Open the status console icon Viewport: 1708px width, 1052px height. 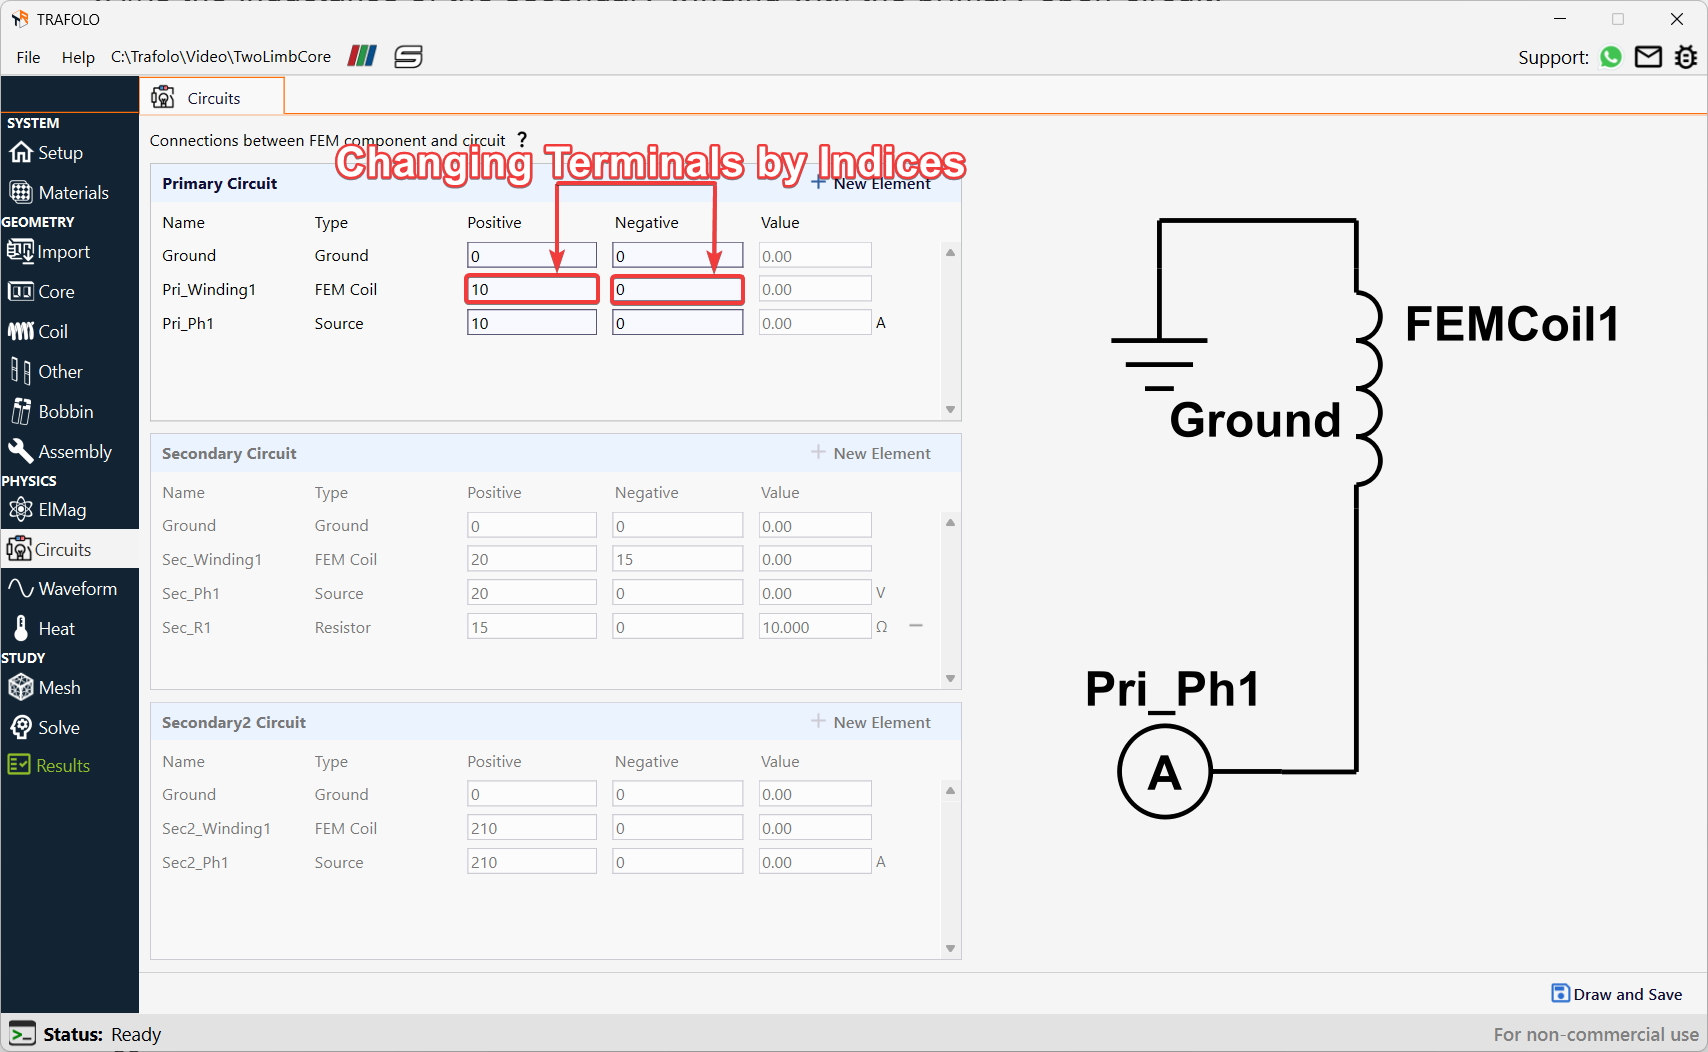click(22, 1034)
